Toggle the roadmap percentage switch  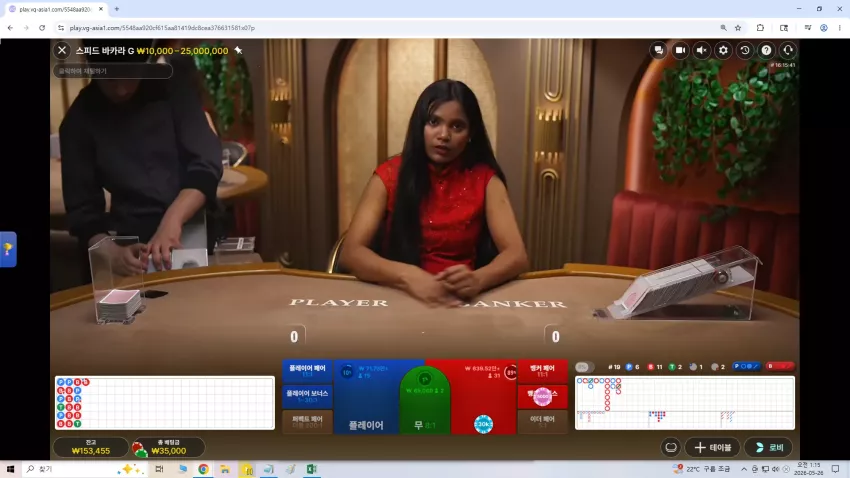click(x=584, y=367)
